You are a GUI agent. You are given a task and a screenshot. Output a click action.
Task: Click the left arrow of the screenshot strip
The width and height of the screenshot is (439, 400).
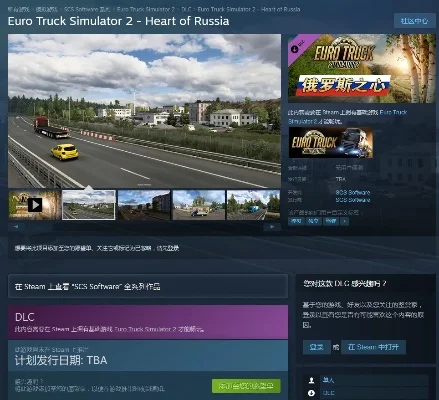pos(16,227)
